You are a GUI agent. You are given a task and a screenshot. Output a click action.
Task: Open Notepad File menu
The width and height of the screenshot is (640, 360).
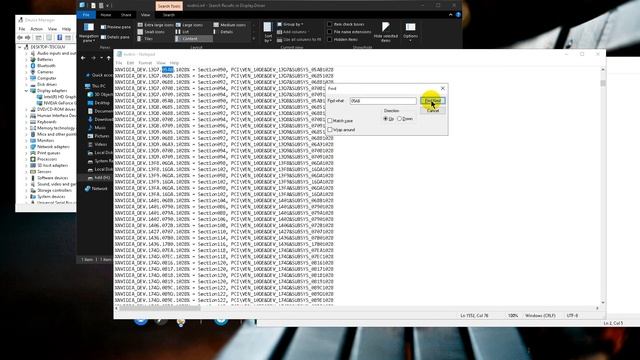119,63
